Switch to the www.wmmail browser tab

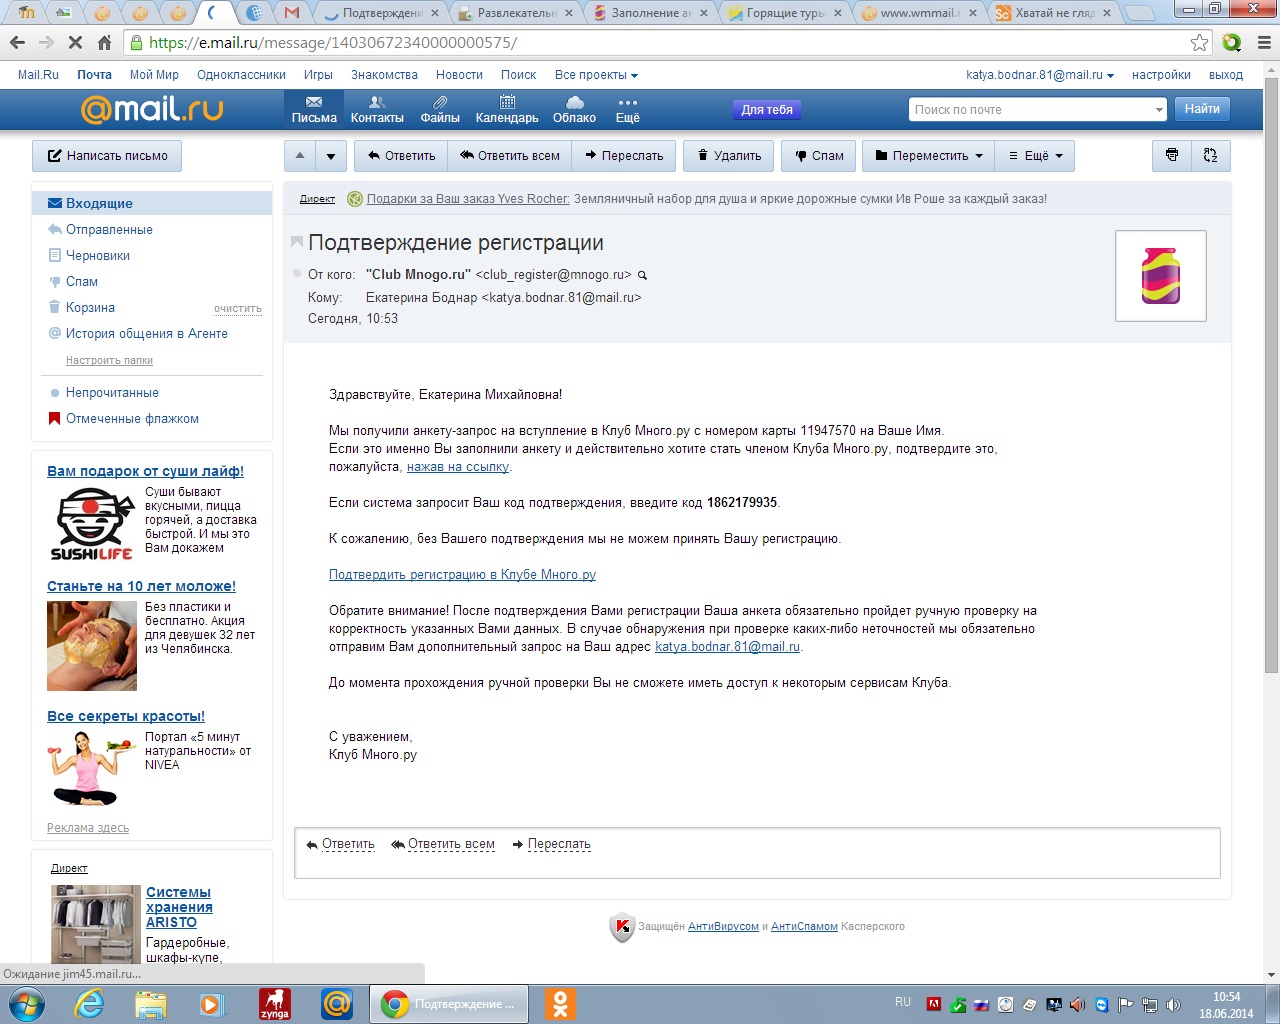[x=920, y=13]
